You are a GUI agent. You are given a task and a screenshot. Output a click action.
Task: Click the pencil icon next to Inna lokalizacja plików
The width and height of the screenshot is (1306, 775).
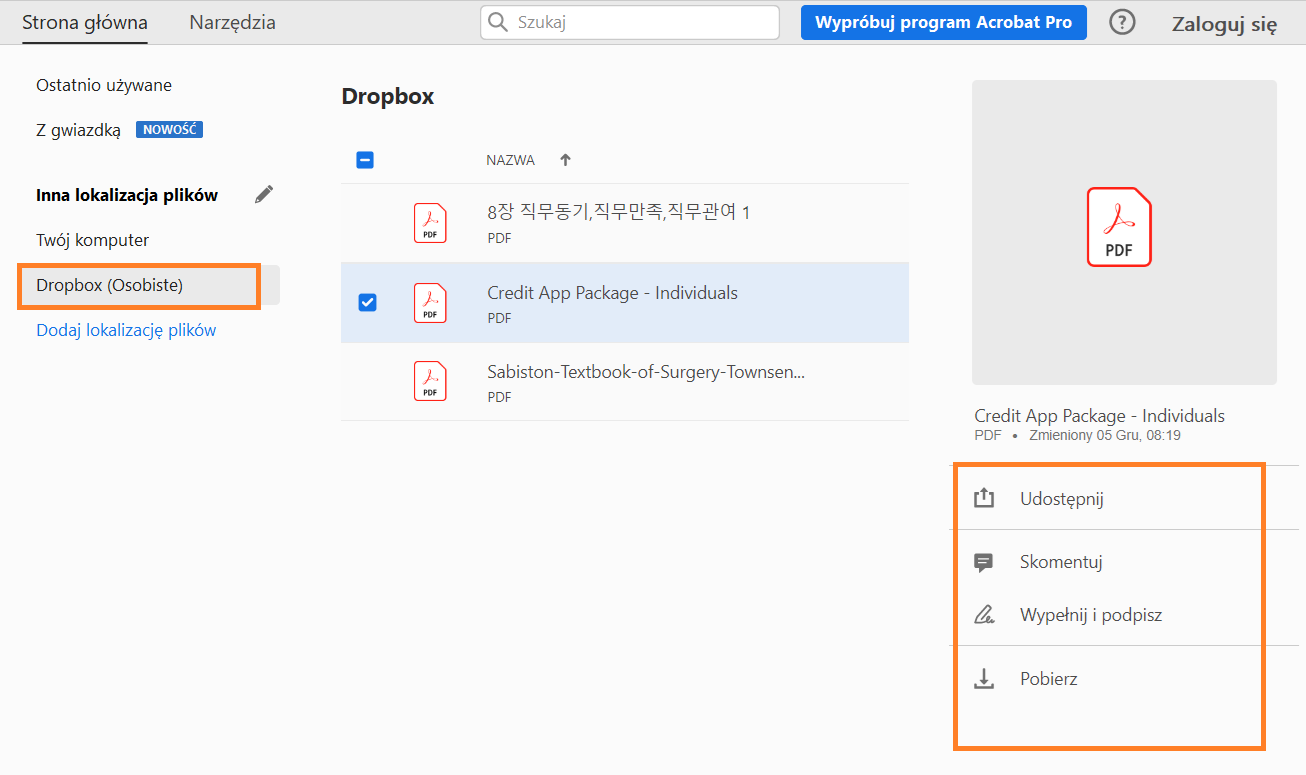tap(263, 194)
